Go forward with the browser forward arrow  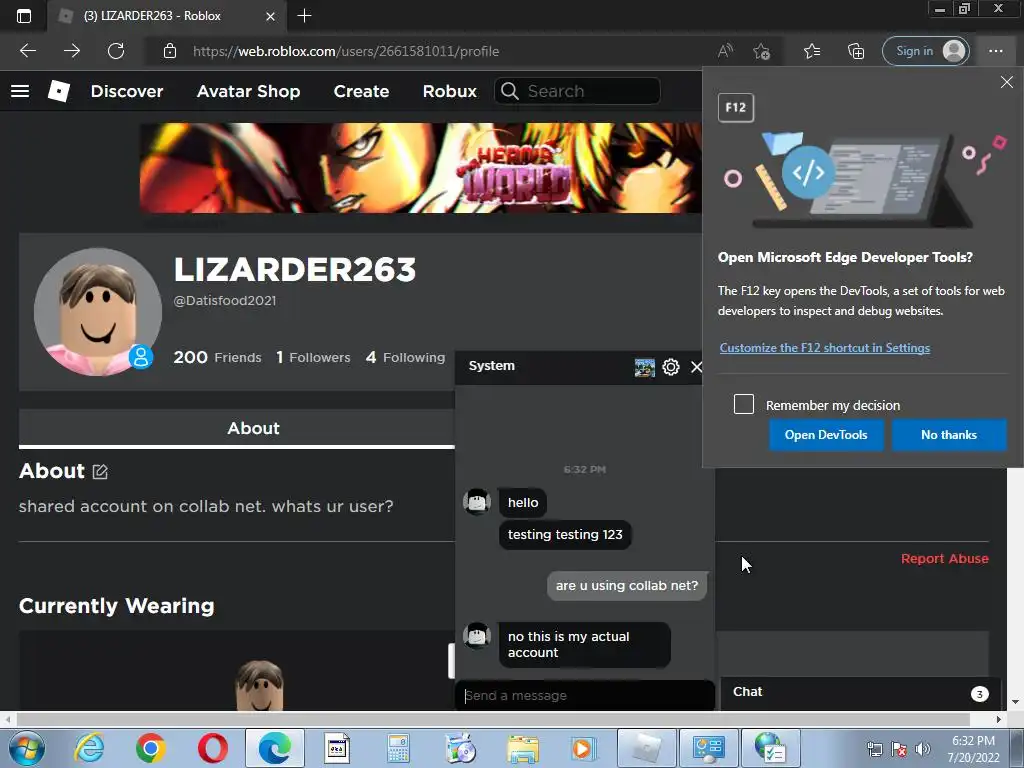tap(72, 51)
